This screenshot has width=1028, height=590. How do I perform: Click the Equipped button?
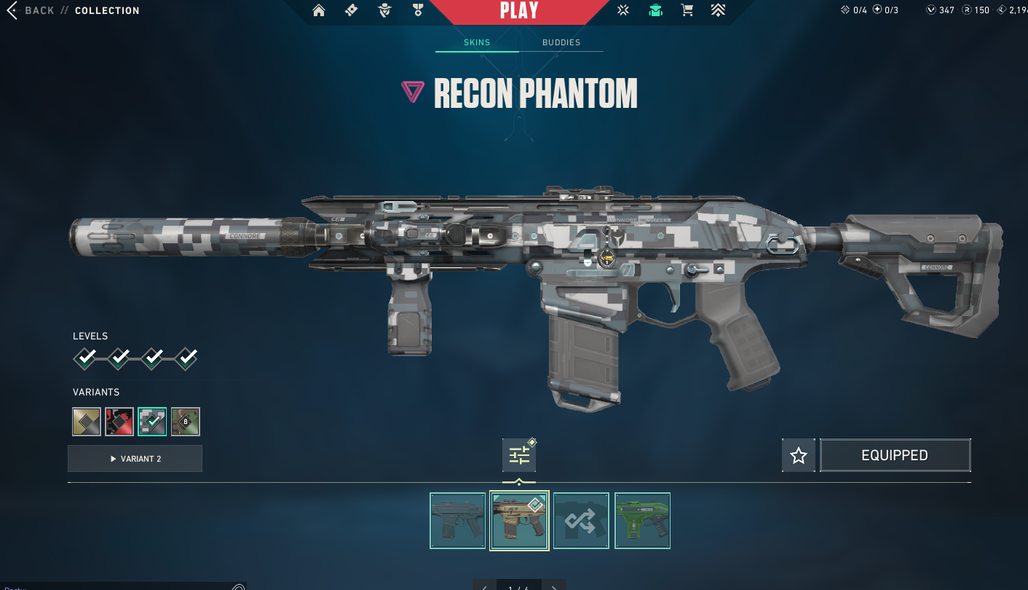895,456
